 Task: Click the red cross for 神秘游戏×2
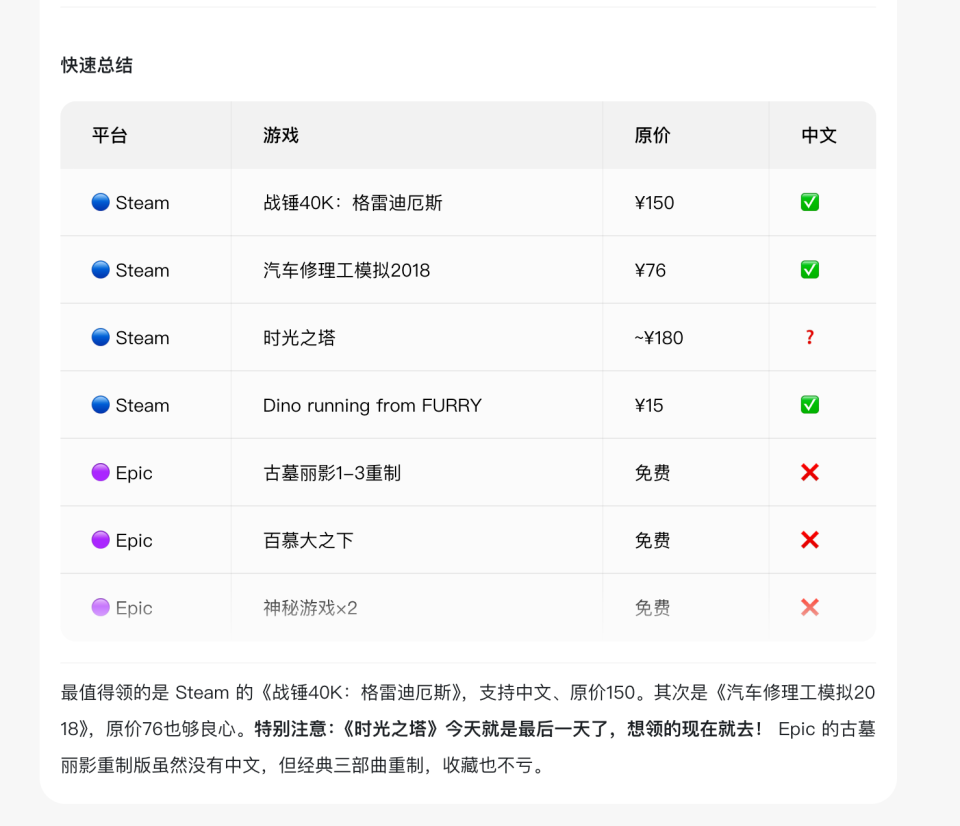click(809, 607)
